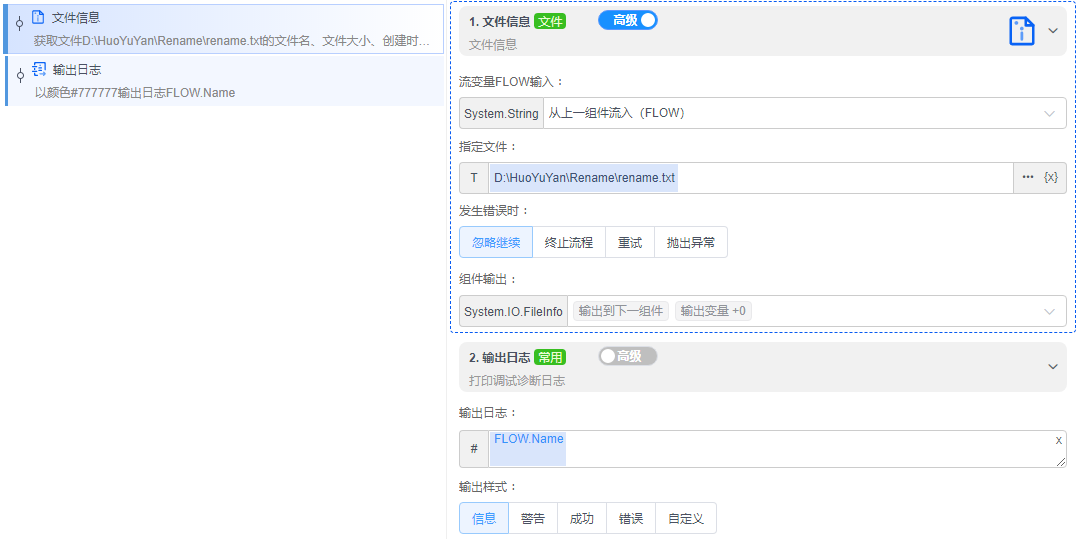Screen dimensions: 1079x539
Task: Turn on 高级 switch for 输出日志
Action: coord(628,356)
